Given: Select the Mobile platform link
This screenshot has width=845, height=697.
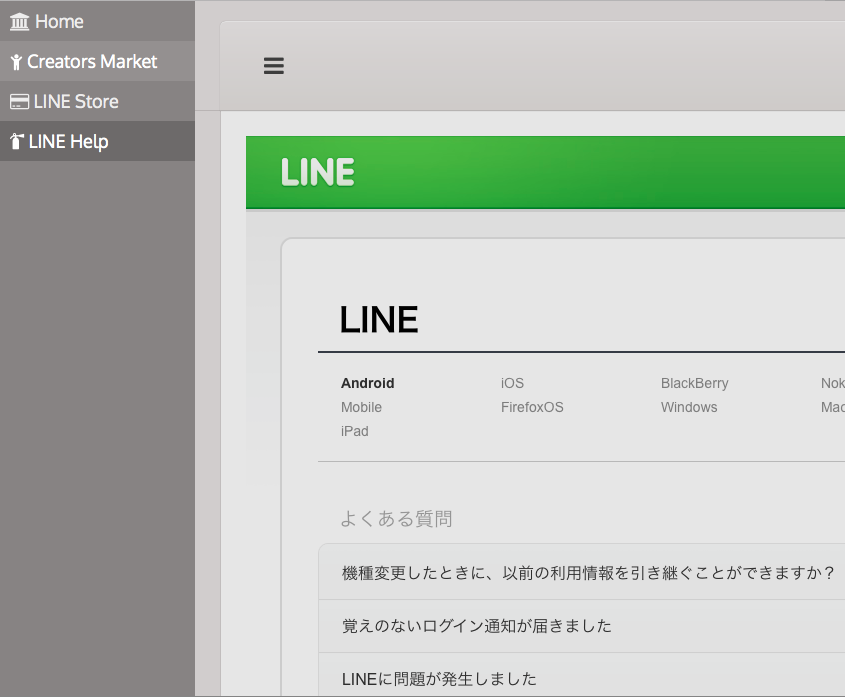Looking at the screenshot, I should tap(361, 407).
